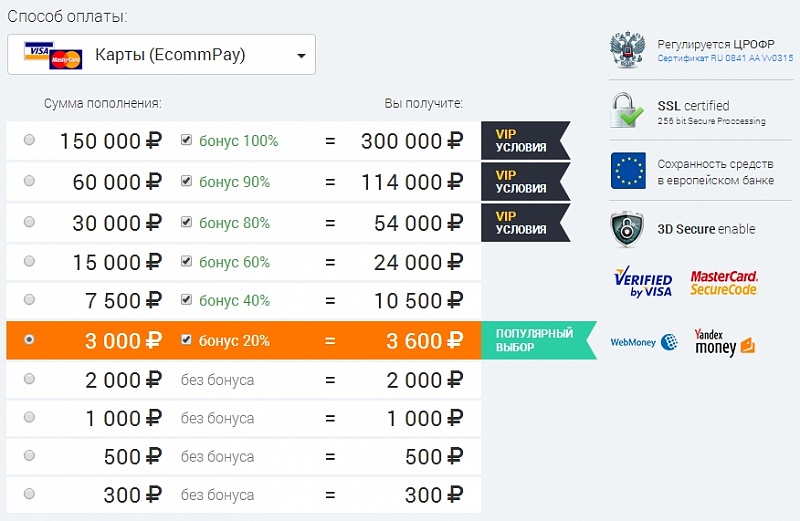This screenshot has width=800, height=521.
Task: Click the dropdown arrow of payment method
Action: point(302,56)
